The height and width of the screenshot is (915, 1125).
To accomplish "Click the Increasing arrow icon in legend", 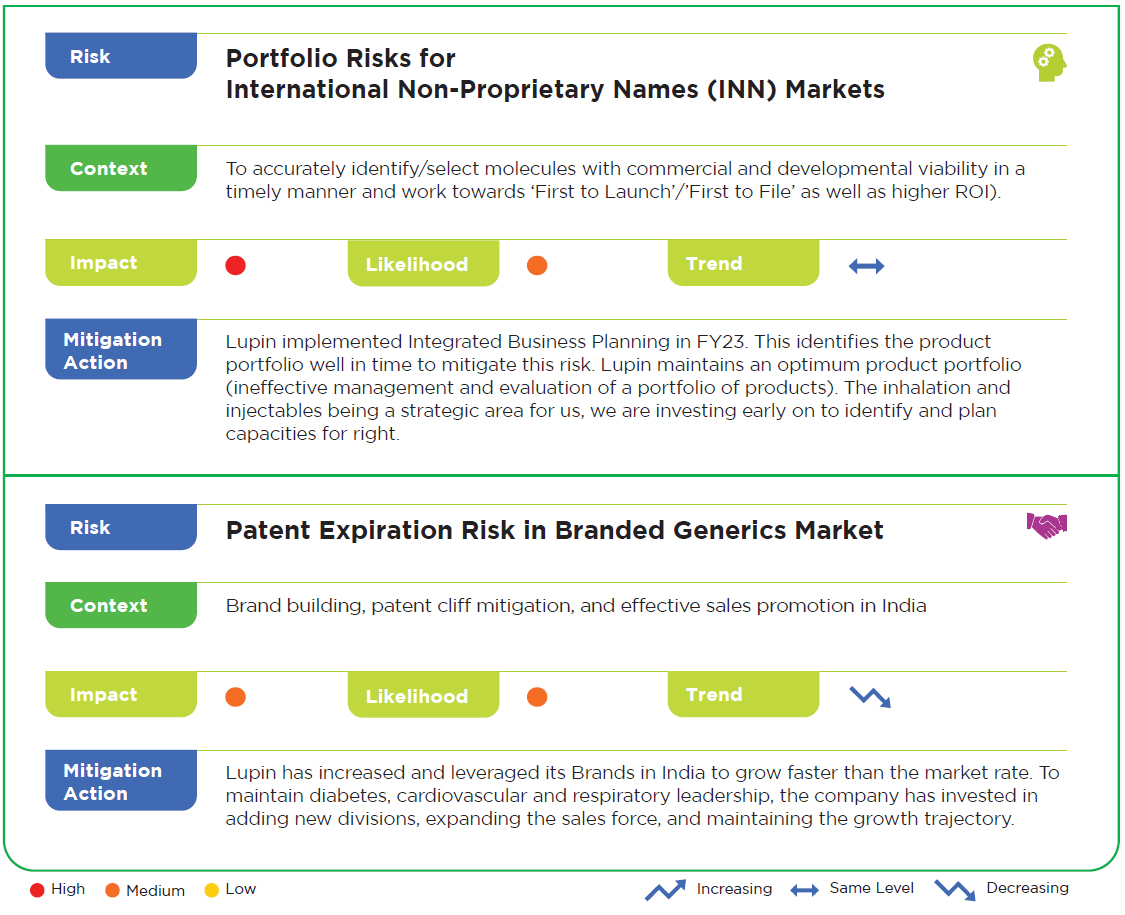I will (x=665, y=889).
